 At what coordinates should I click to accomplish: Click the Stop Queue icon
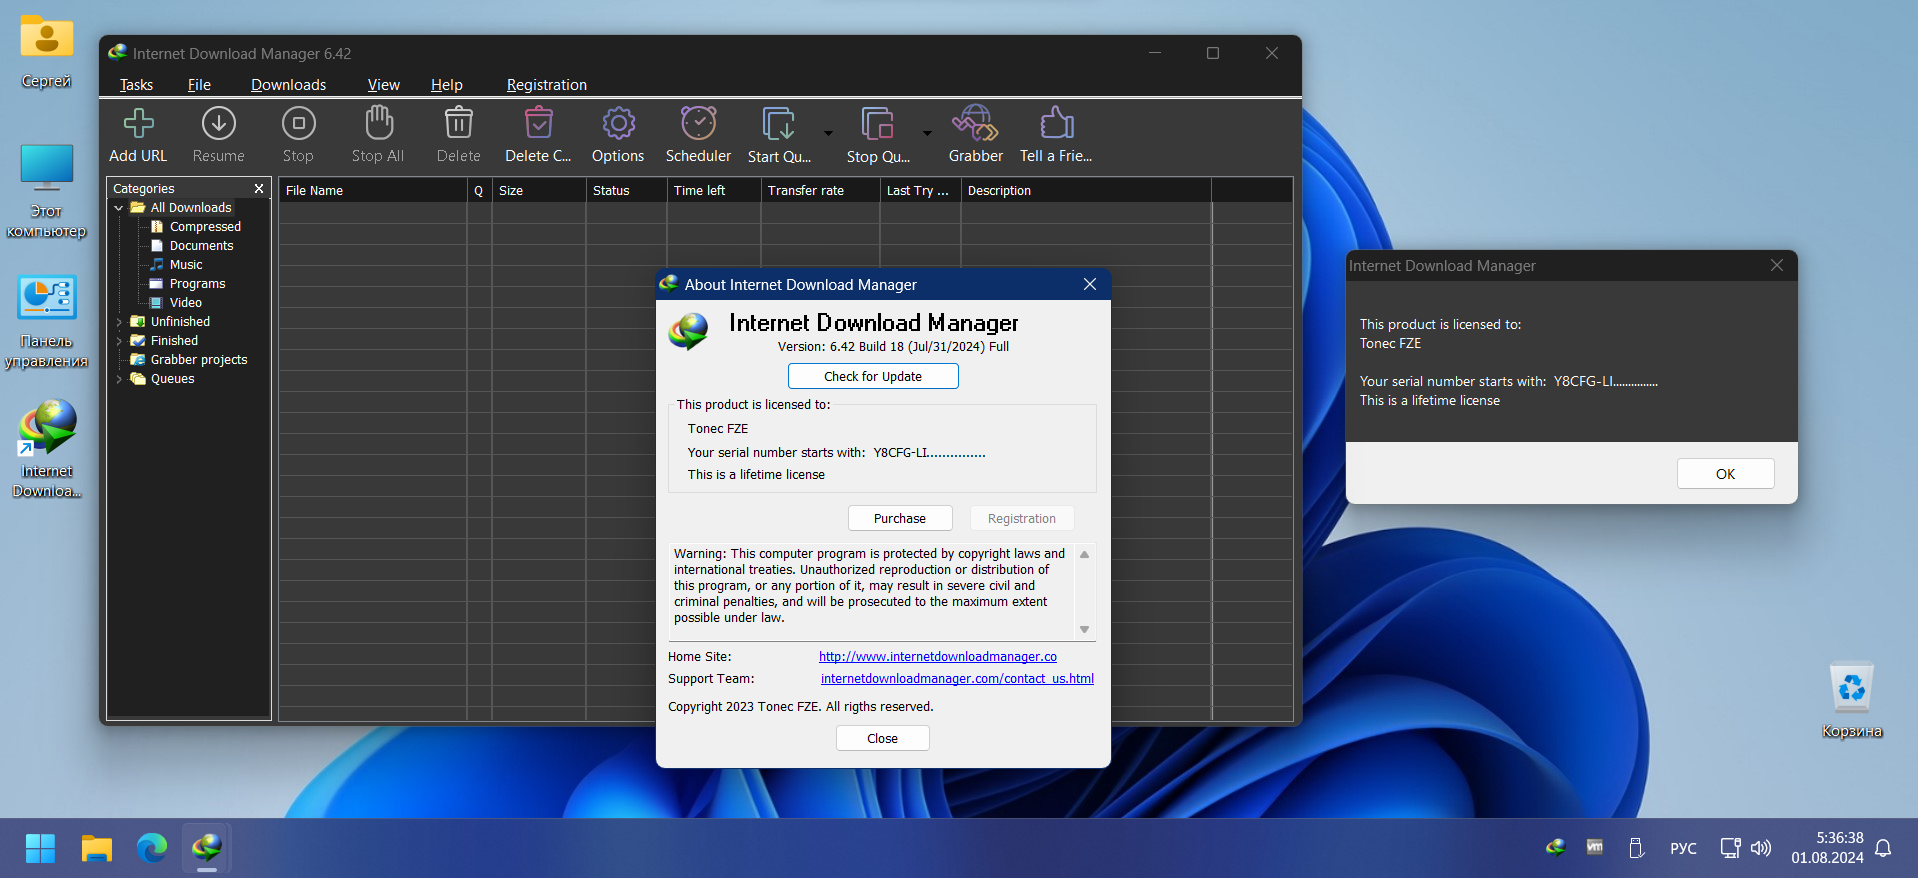click(878, 124)
